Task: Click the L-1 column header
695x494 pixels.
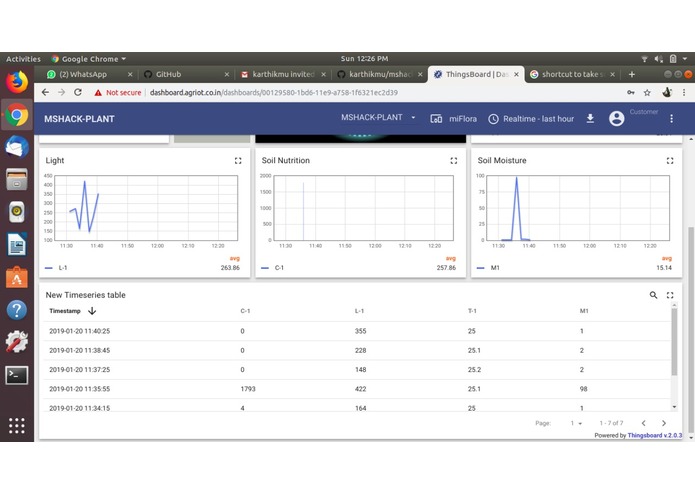Action: click(x=359, y=311)
